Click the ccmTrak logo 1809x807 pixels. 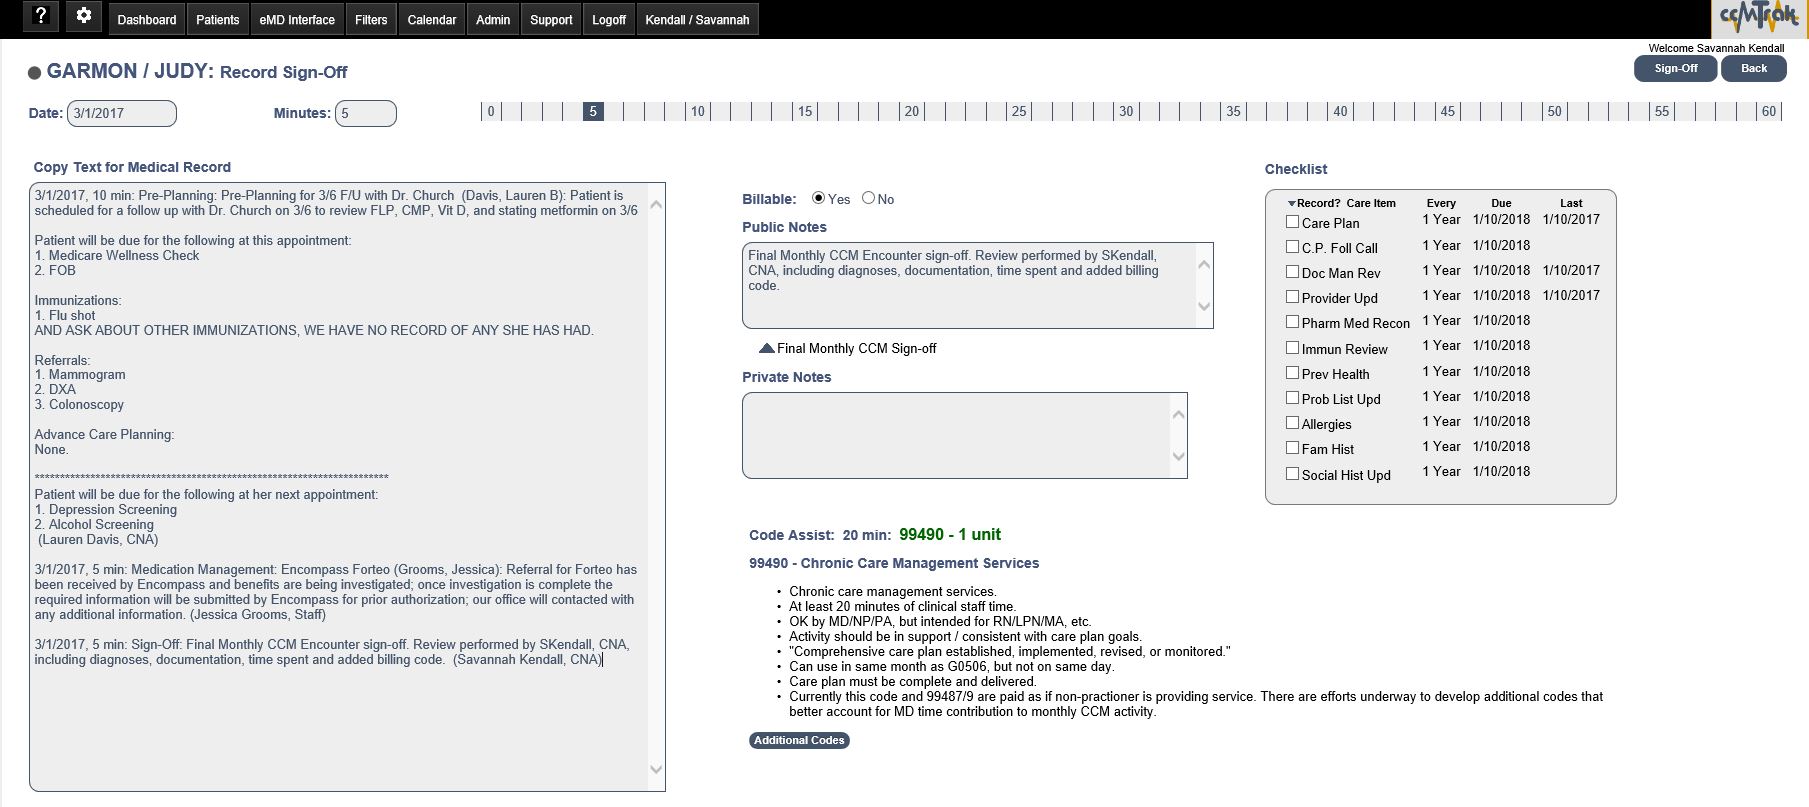point(1757,18)
